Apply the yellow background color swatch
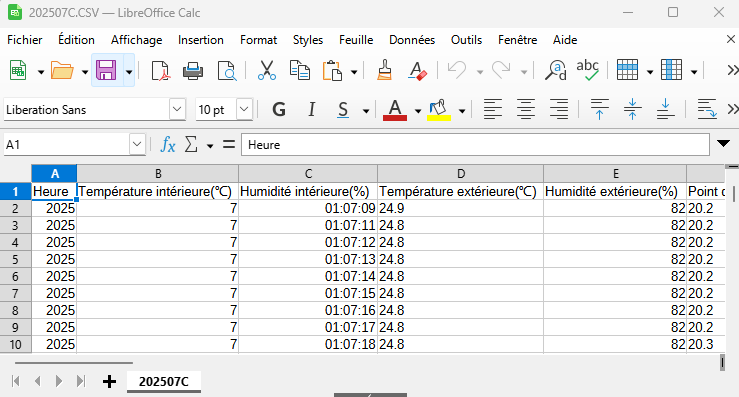This screenshot has width=739, height=397. (x=439, y=110)
